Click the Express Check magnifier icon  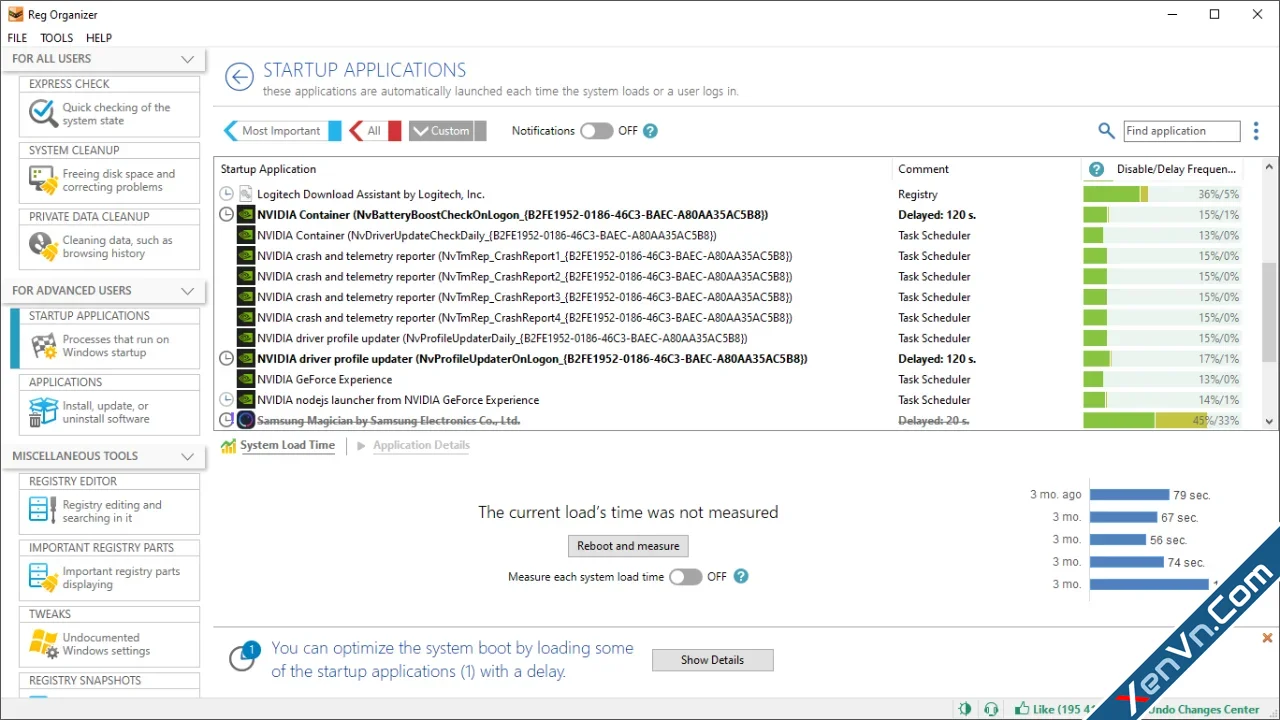(43, 113)
